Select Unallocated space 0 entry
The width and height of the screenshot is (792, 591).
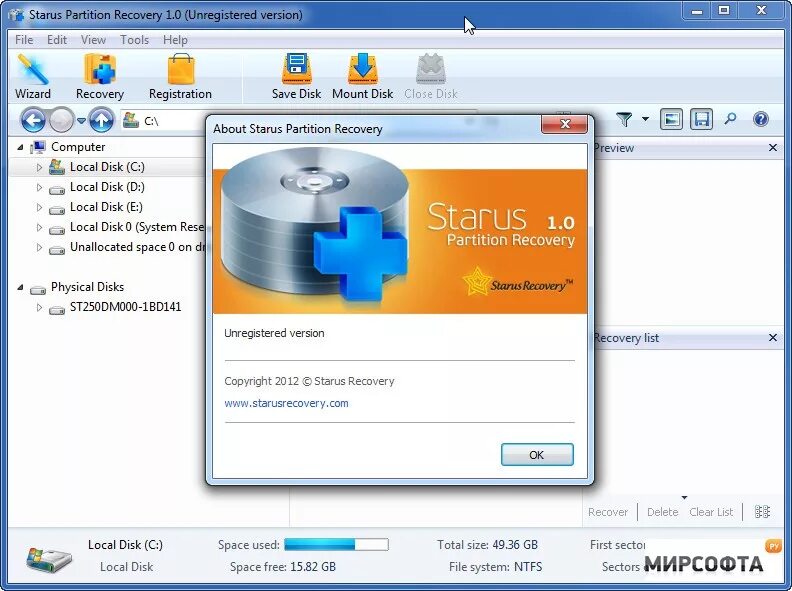(137, 247)
